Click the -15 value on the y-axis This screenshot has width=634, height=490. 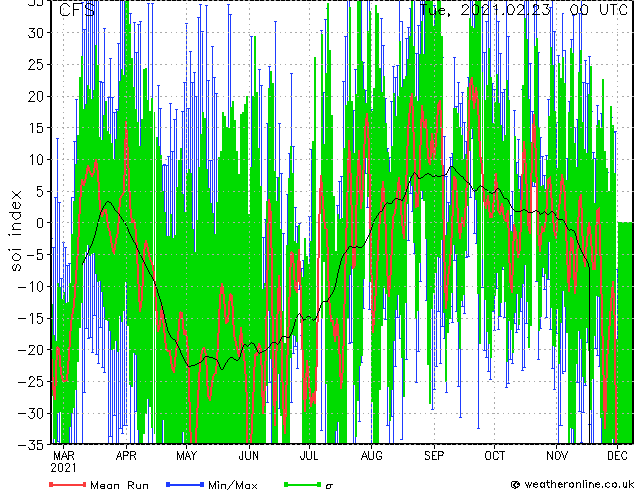31,318
